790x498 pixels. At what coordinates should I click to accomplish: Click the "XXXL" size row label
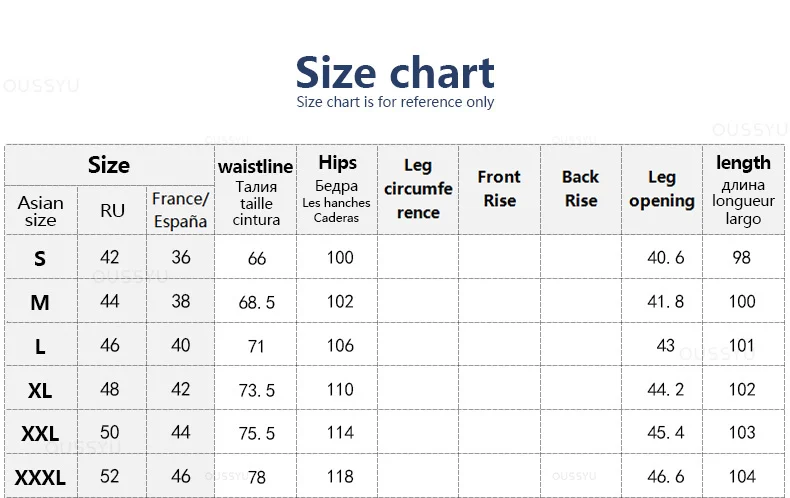[40, 478]
